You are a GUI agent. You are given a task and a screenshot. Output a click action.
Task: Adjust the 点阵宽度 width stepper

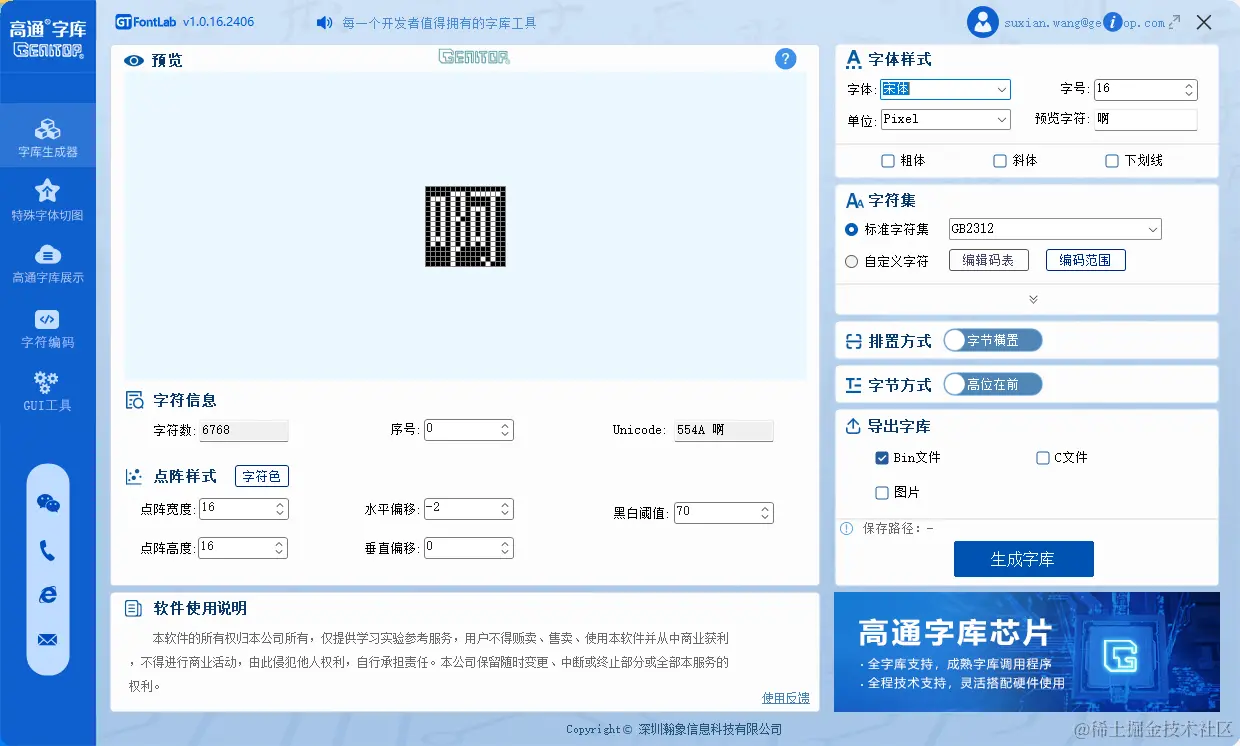(x=280, y=509)
